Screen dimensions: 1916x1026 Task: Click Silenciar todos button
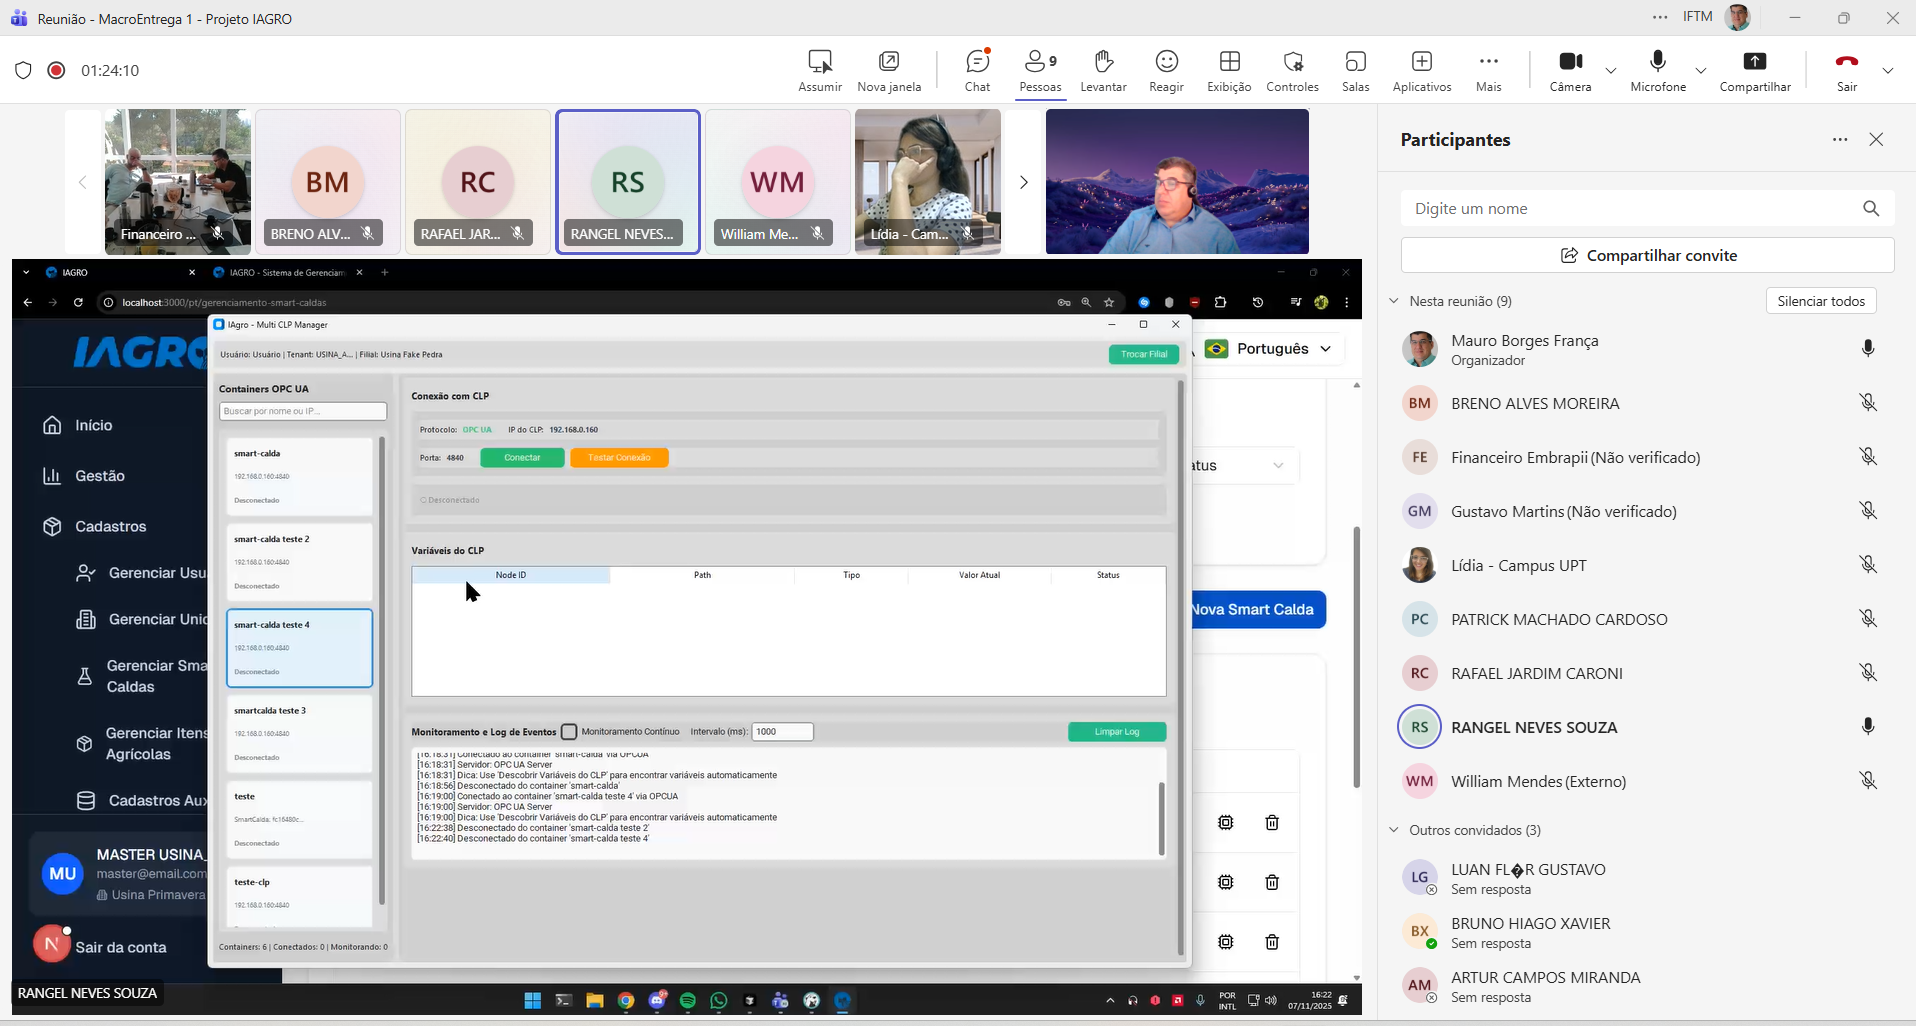click(x=1820, y=301)
